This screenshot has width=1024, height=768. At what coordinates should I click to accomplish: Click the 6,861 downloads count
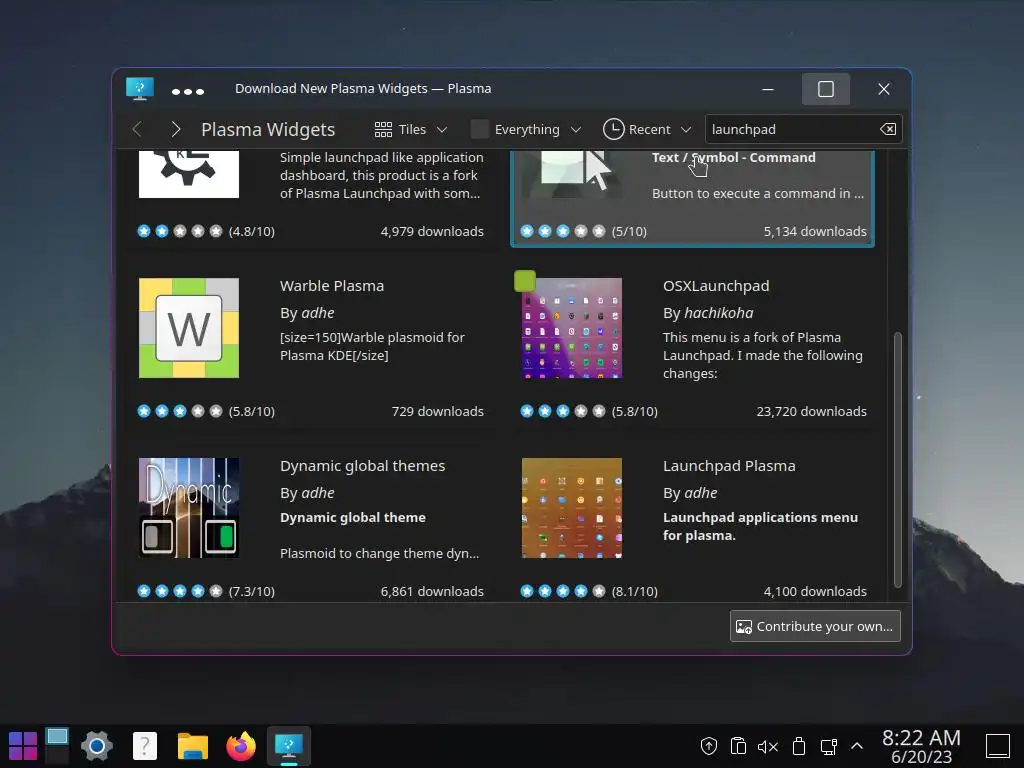[x=432, y=591]
